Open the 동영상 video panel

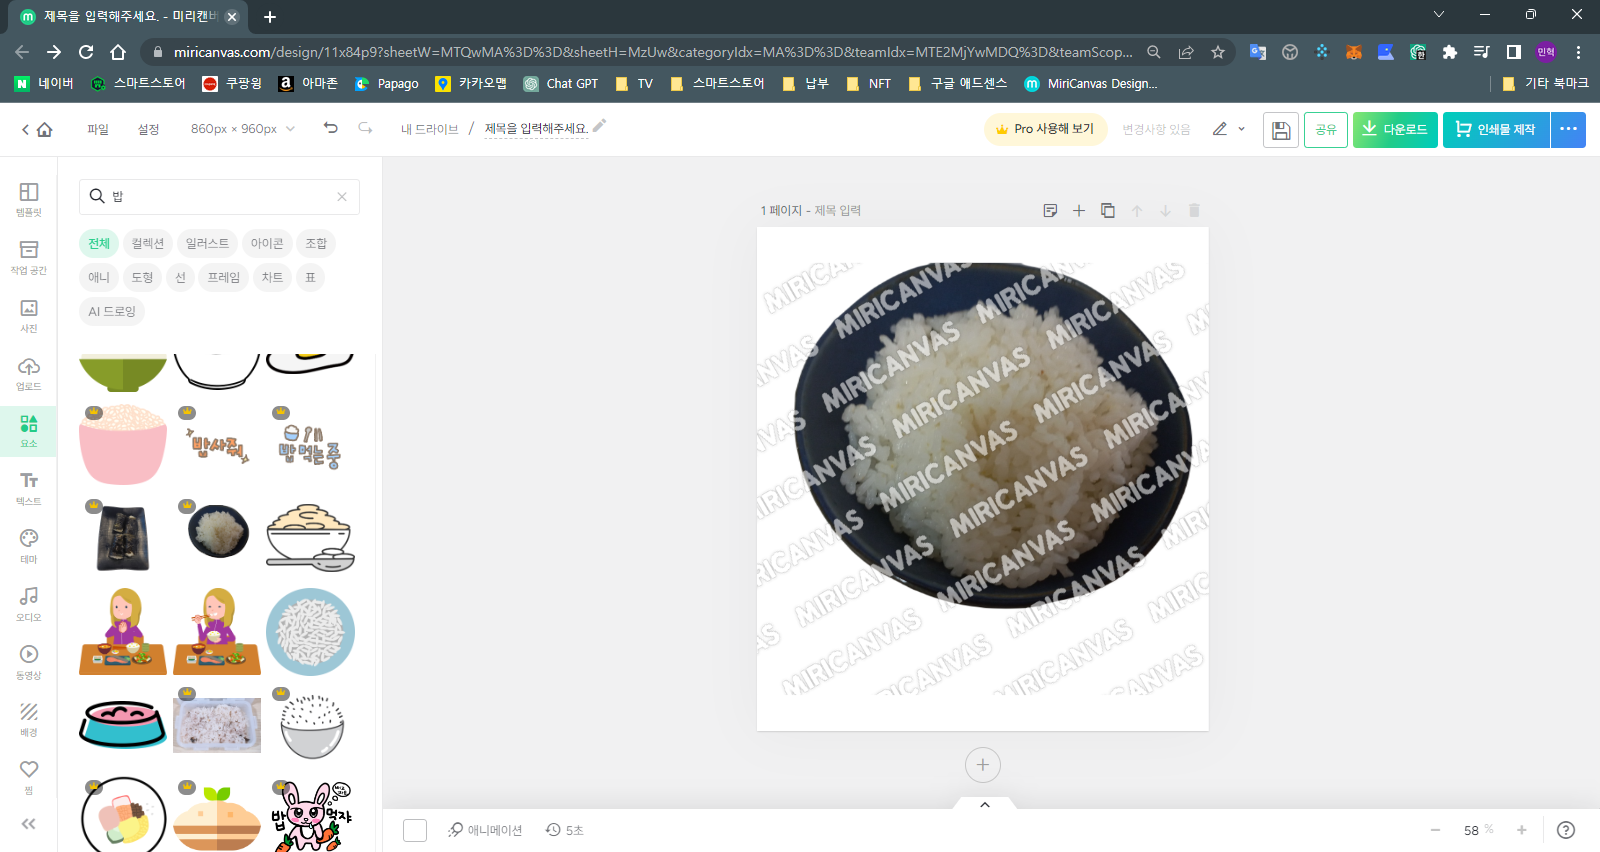point(29,662)
